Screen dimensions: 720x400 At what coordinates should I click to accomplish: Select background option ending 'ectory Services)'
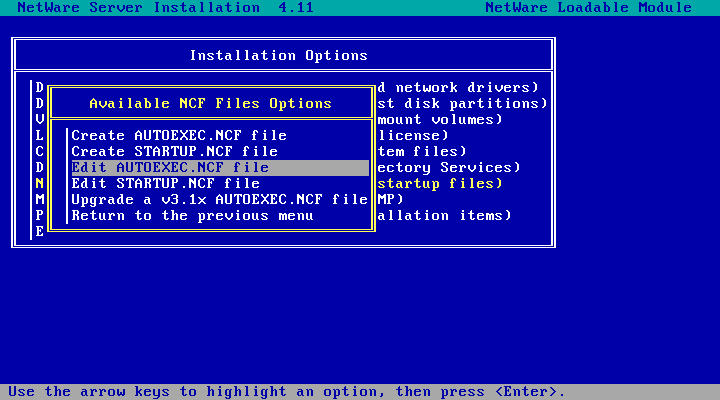tap(449, 168)
